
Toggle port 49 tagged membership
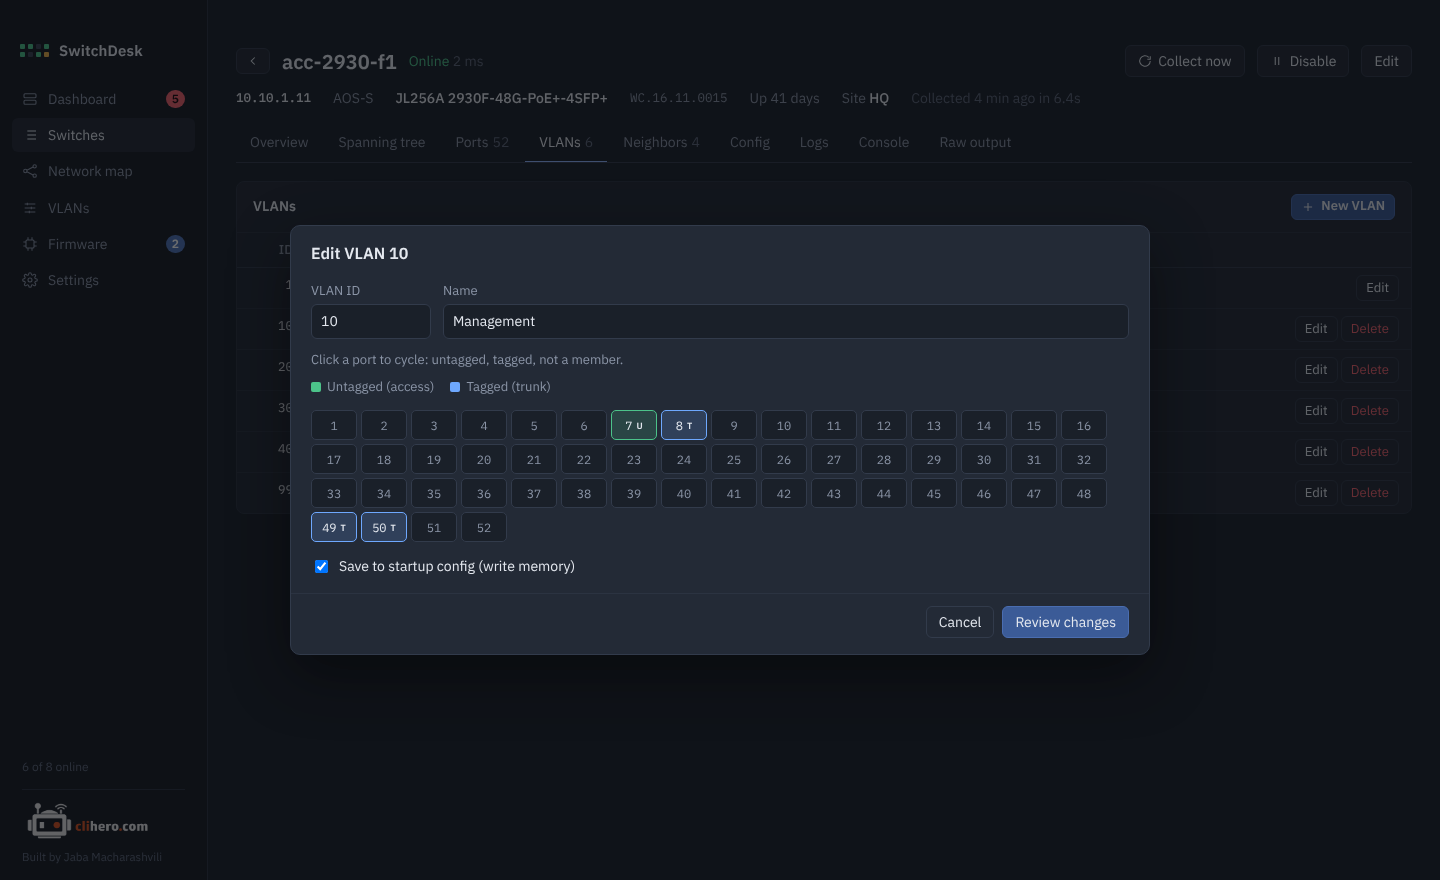pyautogui.click(x=334, y=527)
